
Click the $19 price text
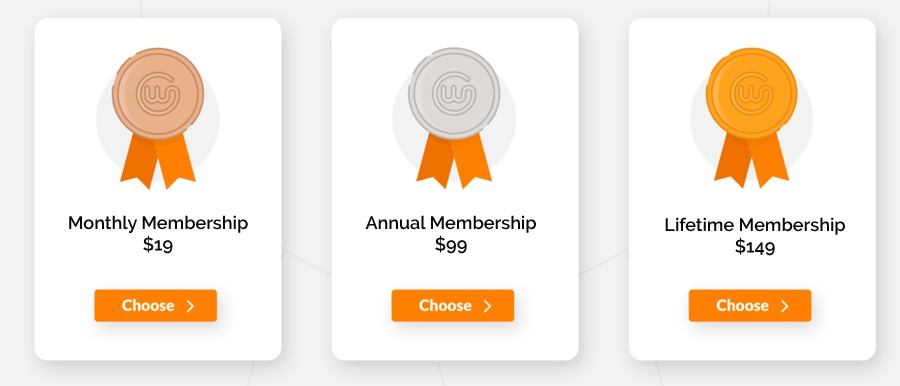[x=158, y=245]
